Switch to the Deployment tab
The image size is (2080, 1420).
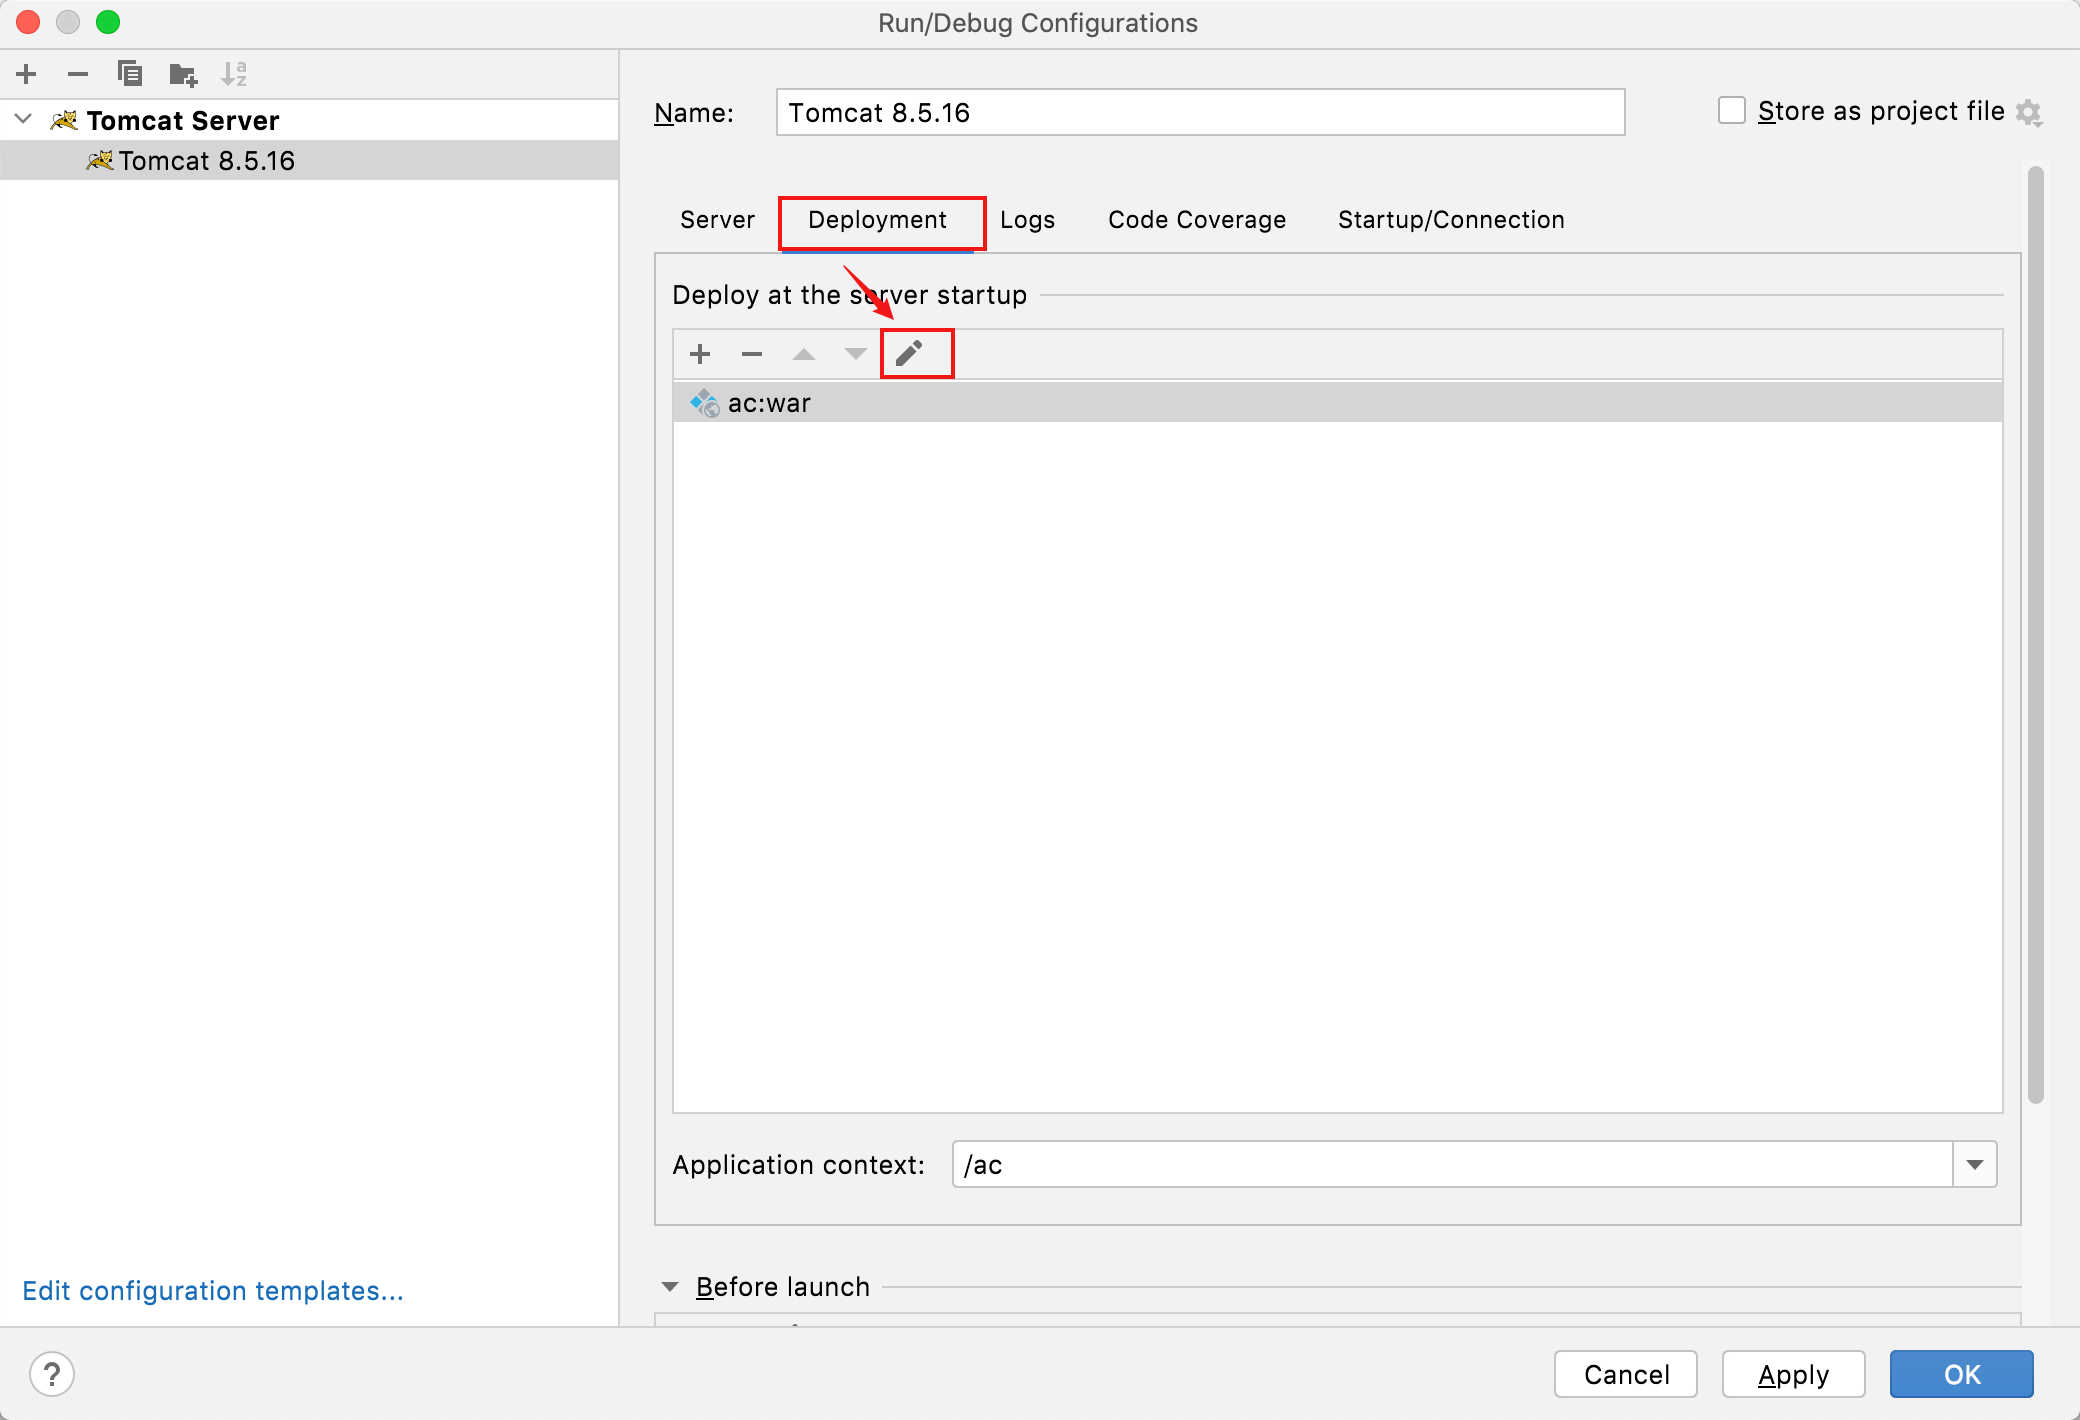[878, 220]
